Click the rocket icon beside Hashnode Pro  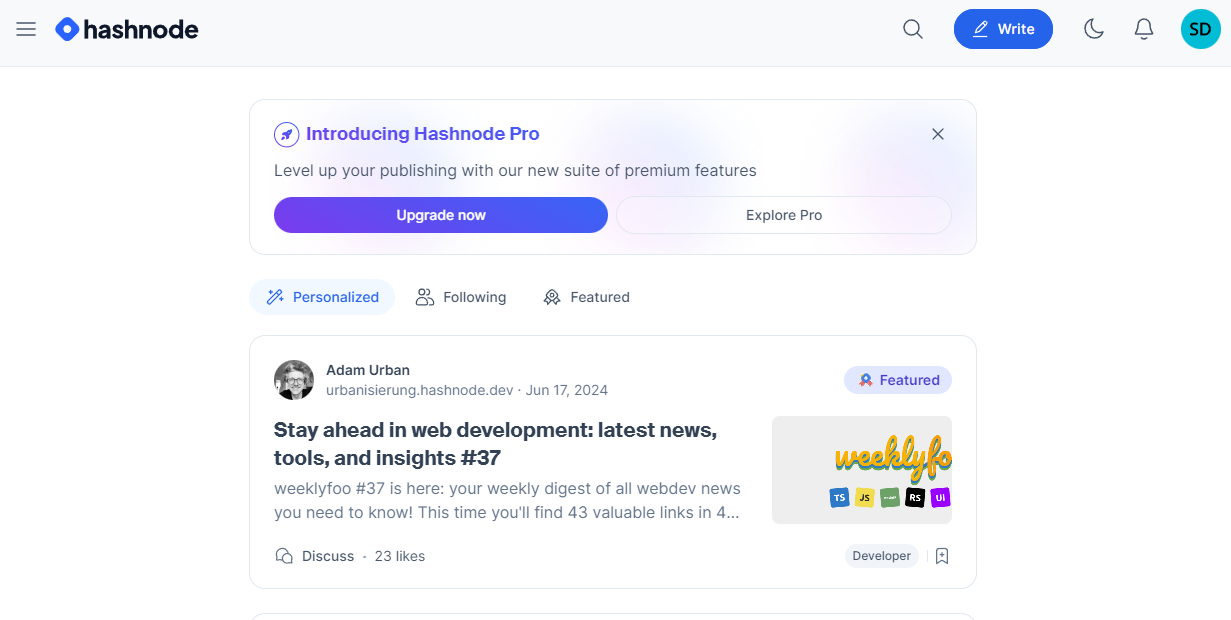(x=286, y=134)
